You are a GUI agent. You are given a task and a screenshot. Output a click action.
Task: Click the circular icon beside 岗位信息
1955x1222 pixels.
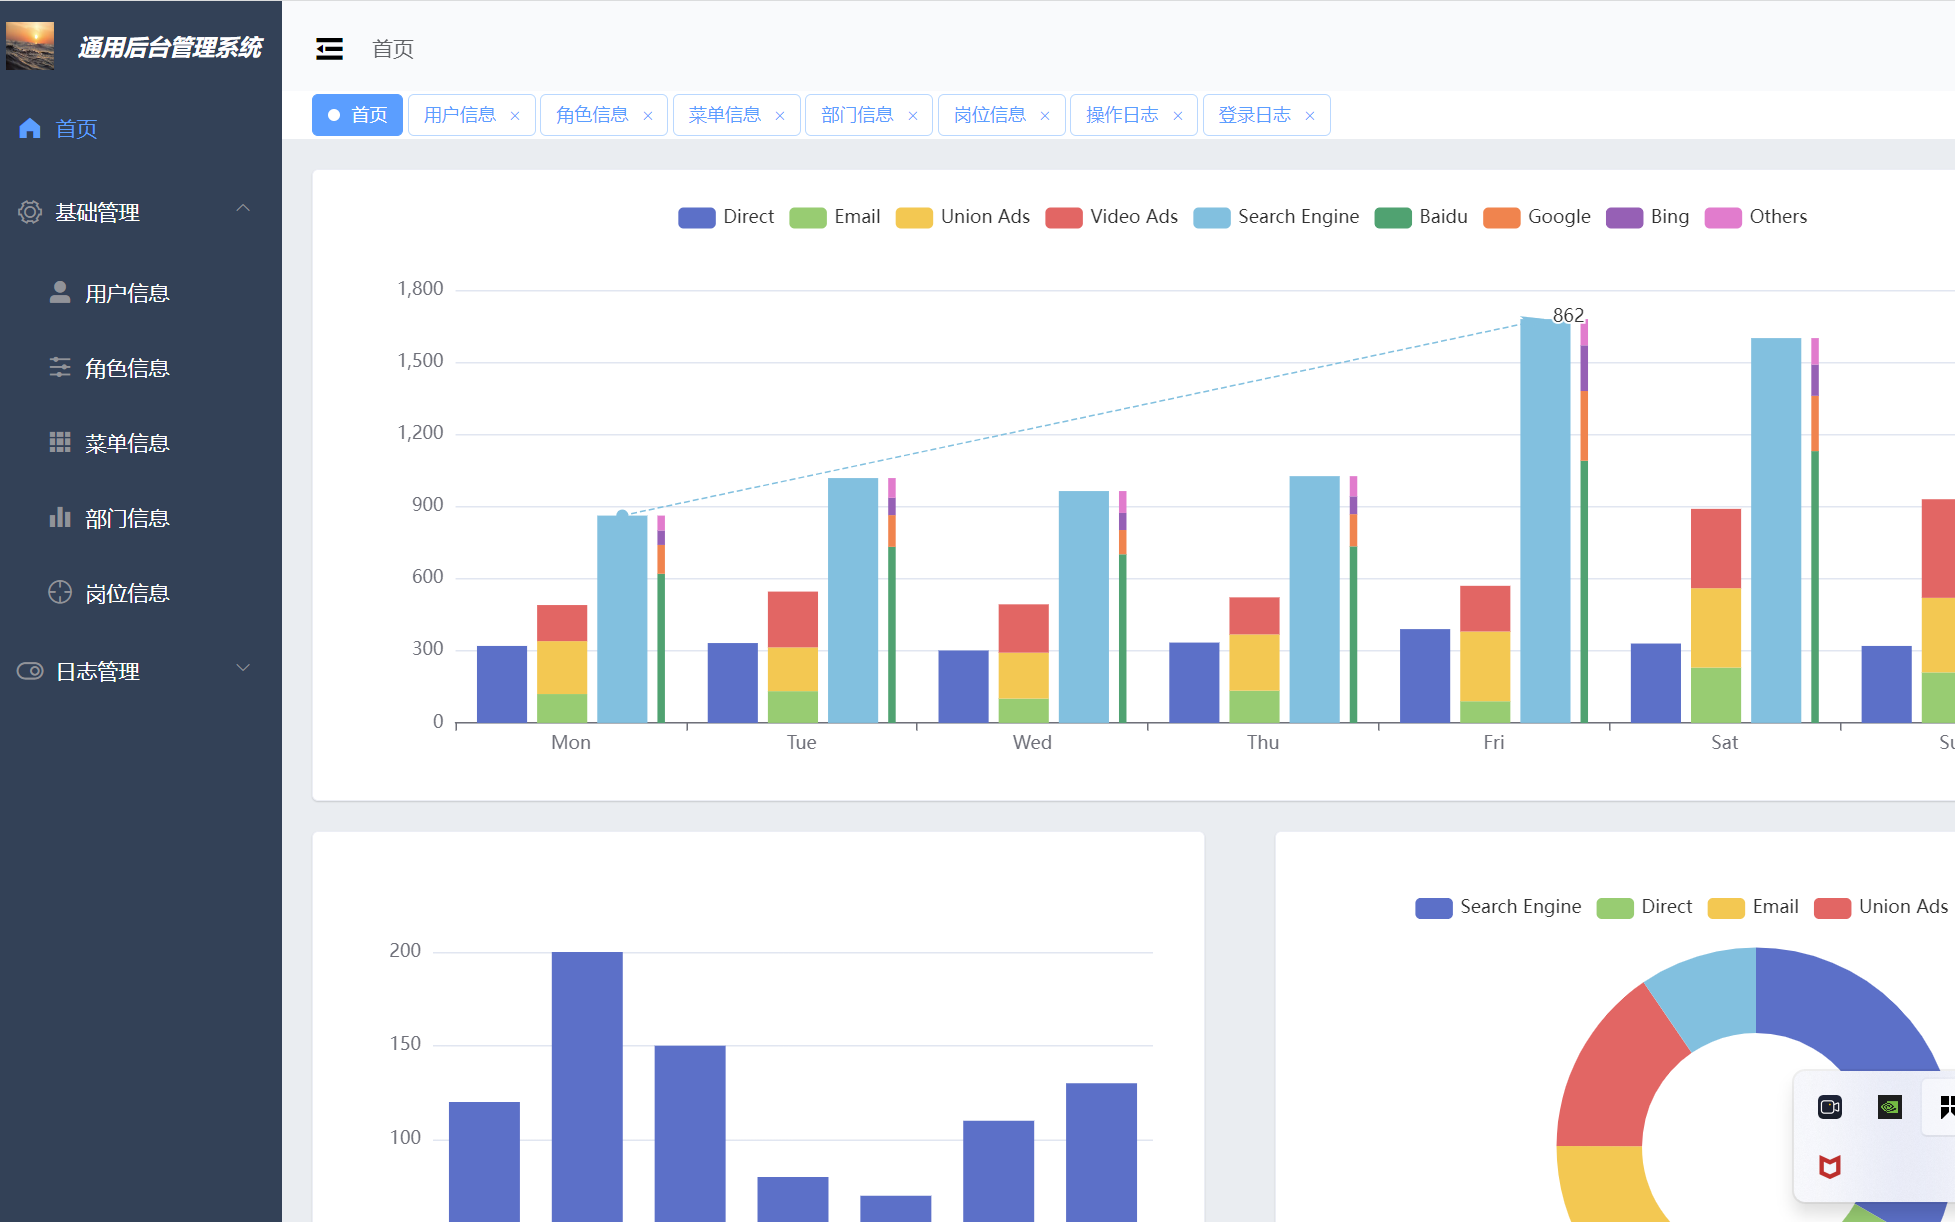(60, 592)
